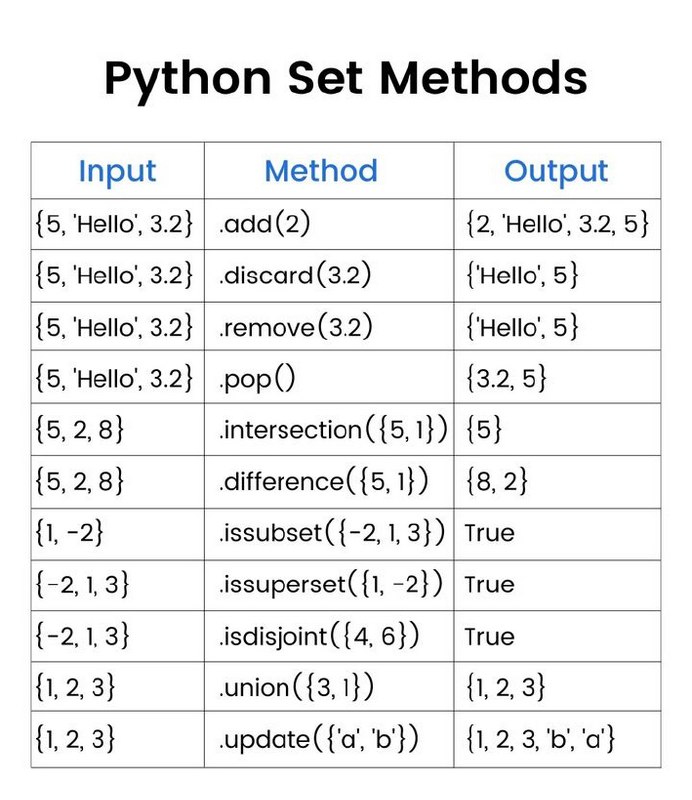Click the .union({3, 1}) cell
The height and width of the screenshot is (800, 692).
[x=329, y=687]
